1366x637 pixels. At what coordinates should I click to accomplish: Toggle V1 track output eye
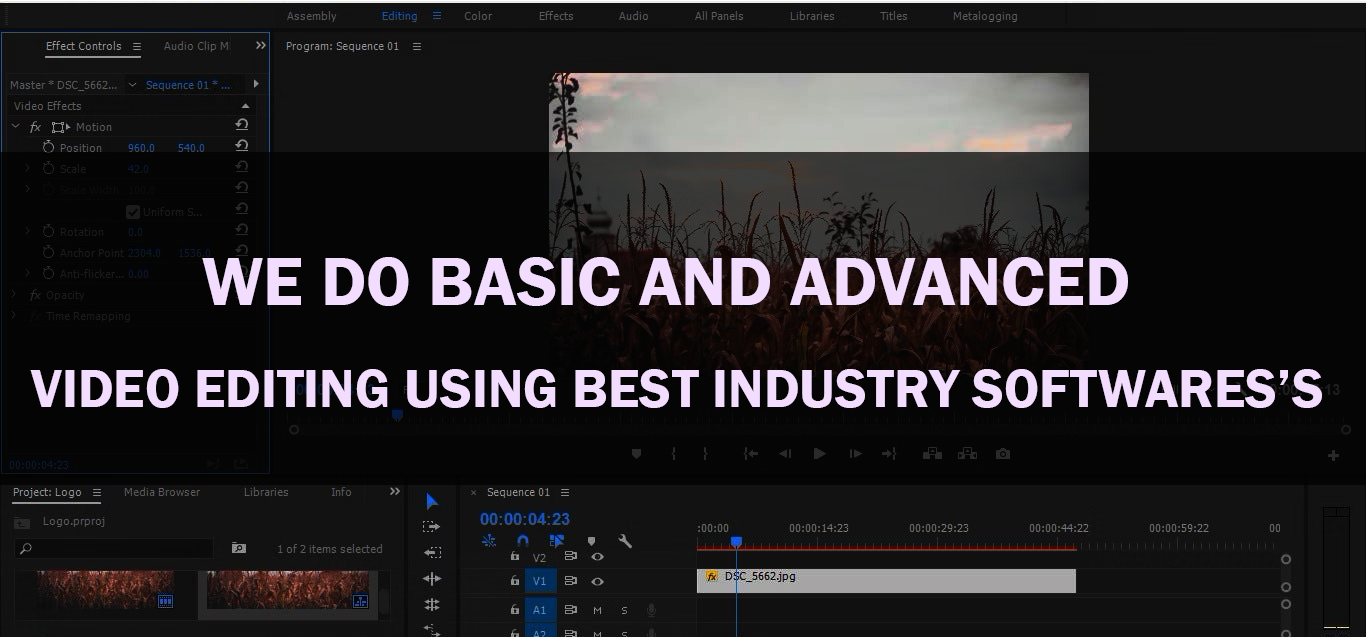[597, 581]
